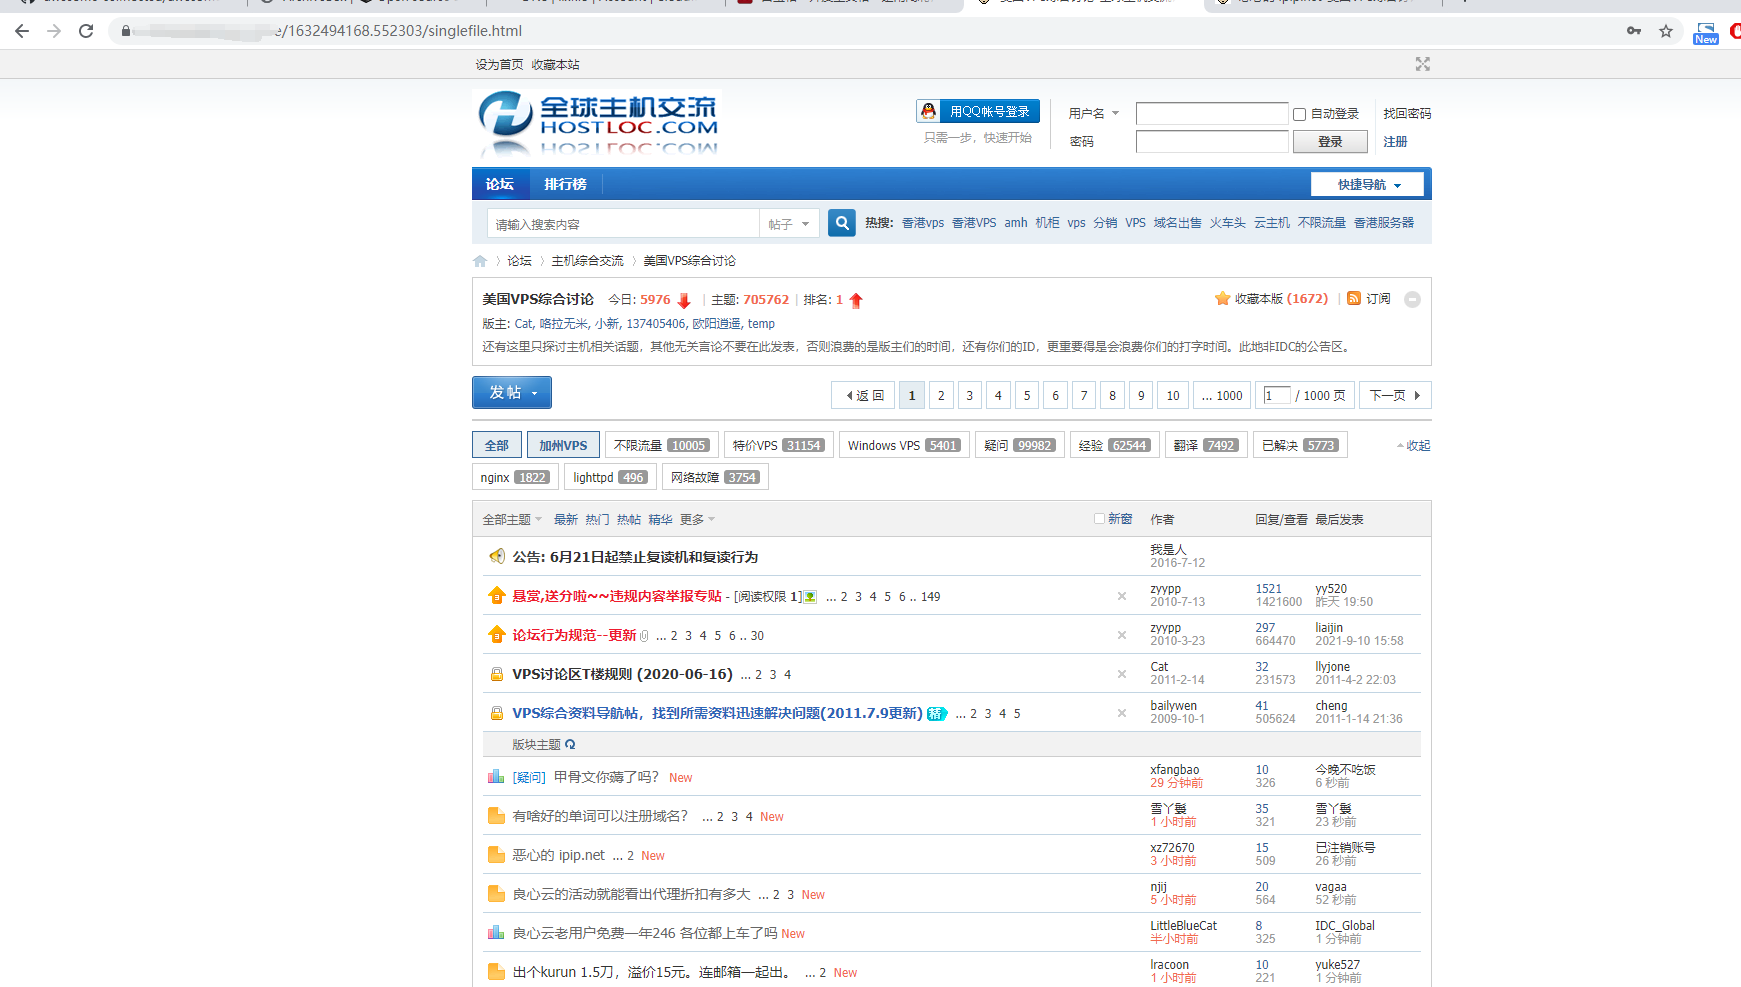Click the orange RSS subscribe icon

pos(1354,299)
